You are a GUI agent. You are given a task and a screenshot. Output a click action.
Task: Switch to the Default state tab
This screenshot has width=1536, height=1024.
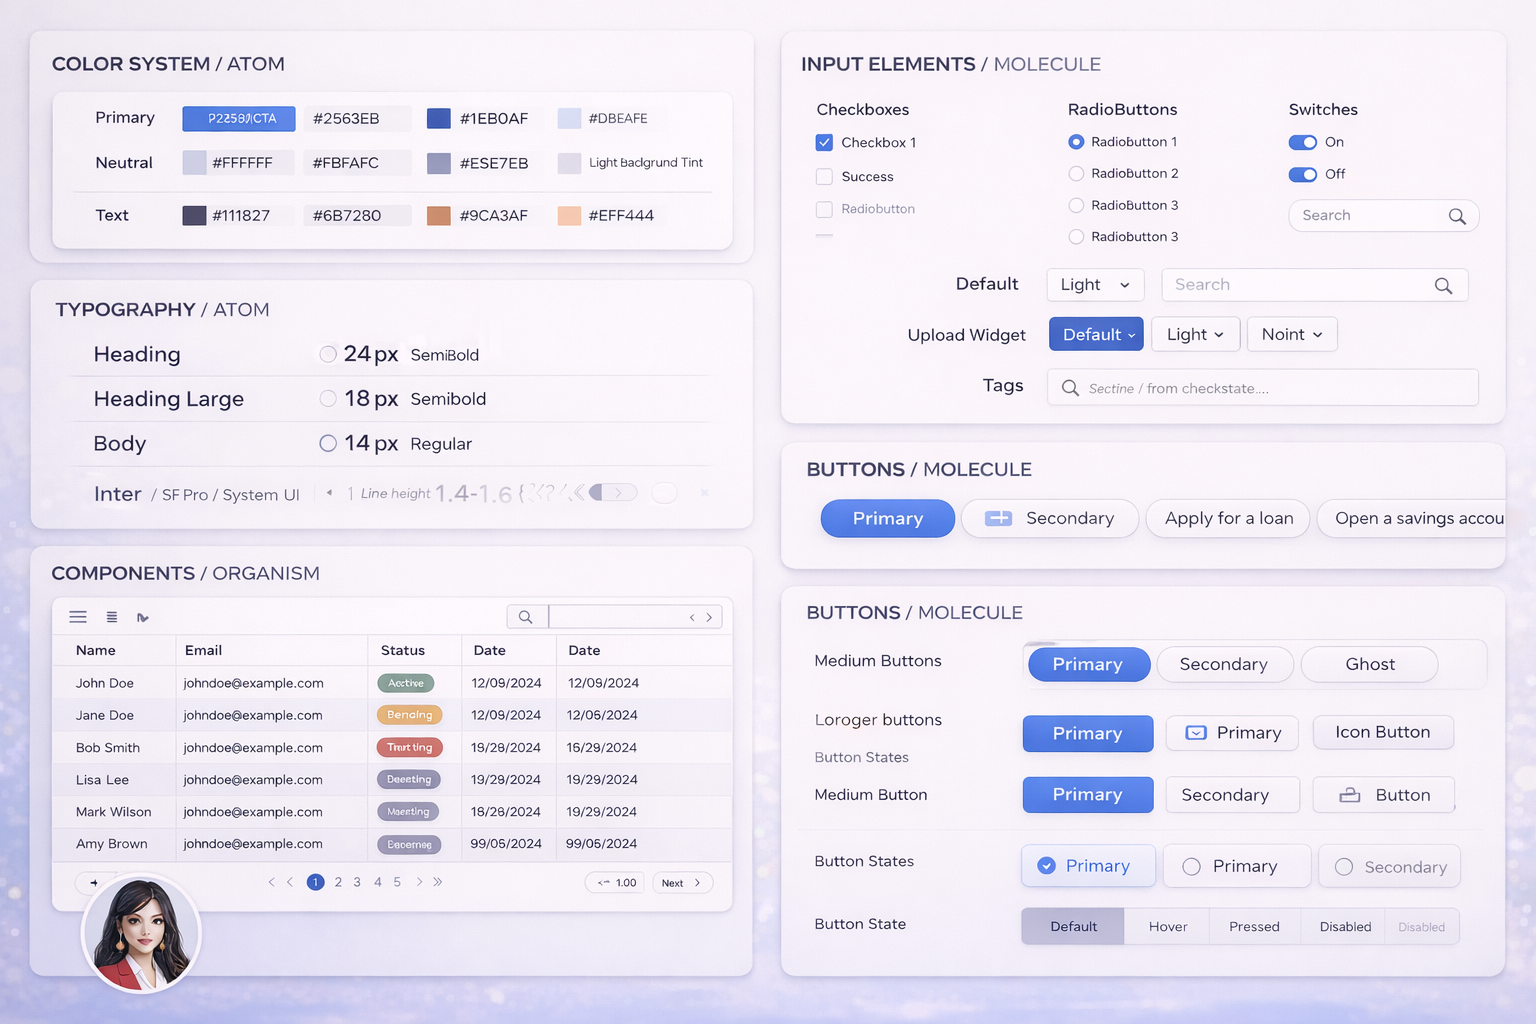pyautogui.click(x=1073, y=926)
